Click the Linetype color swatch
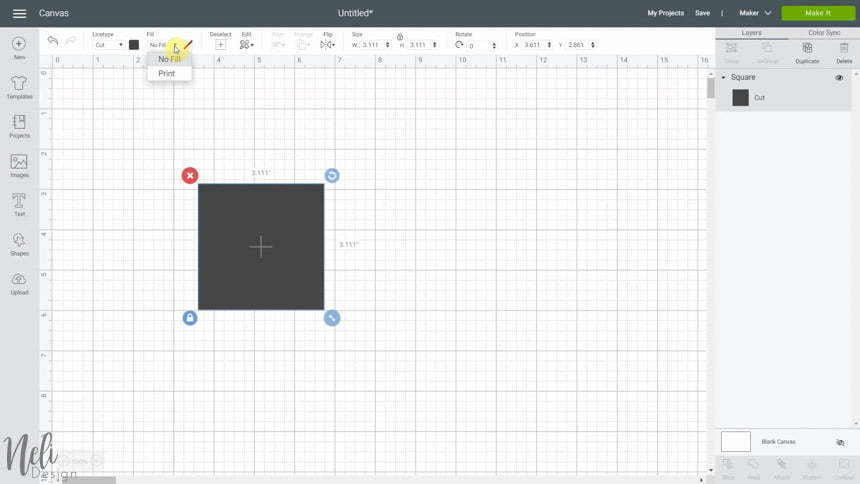Viewport: 860px width, 484px height. point(134,45)
